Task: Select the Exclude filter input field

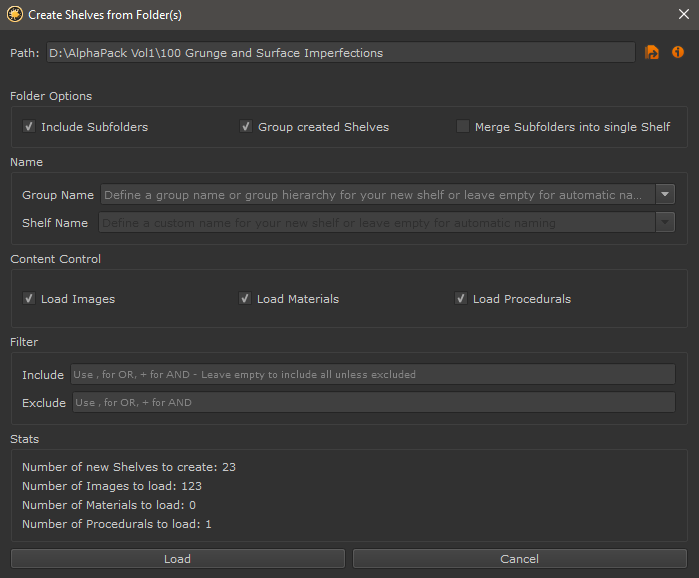Action: click(x=372, y=403)
